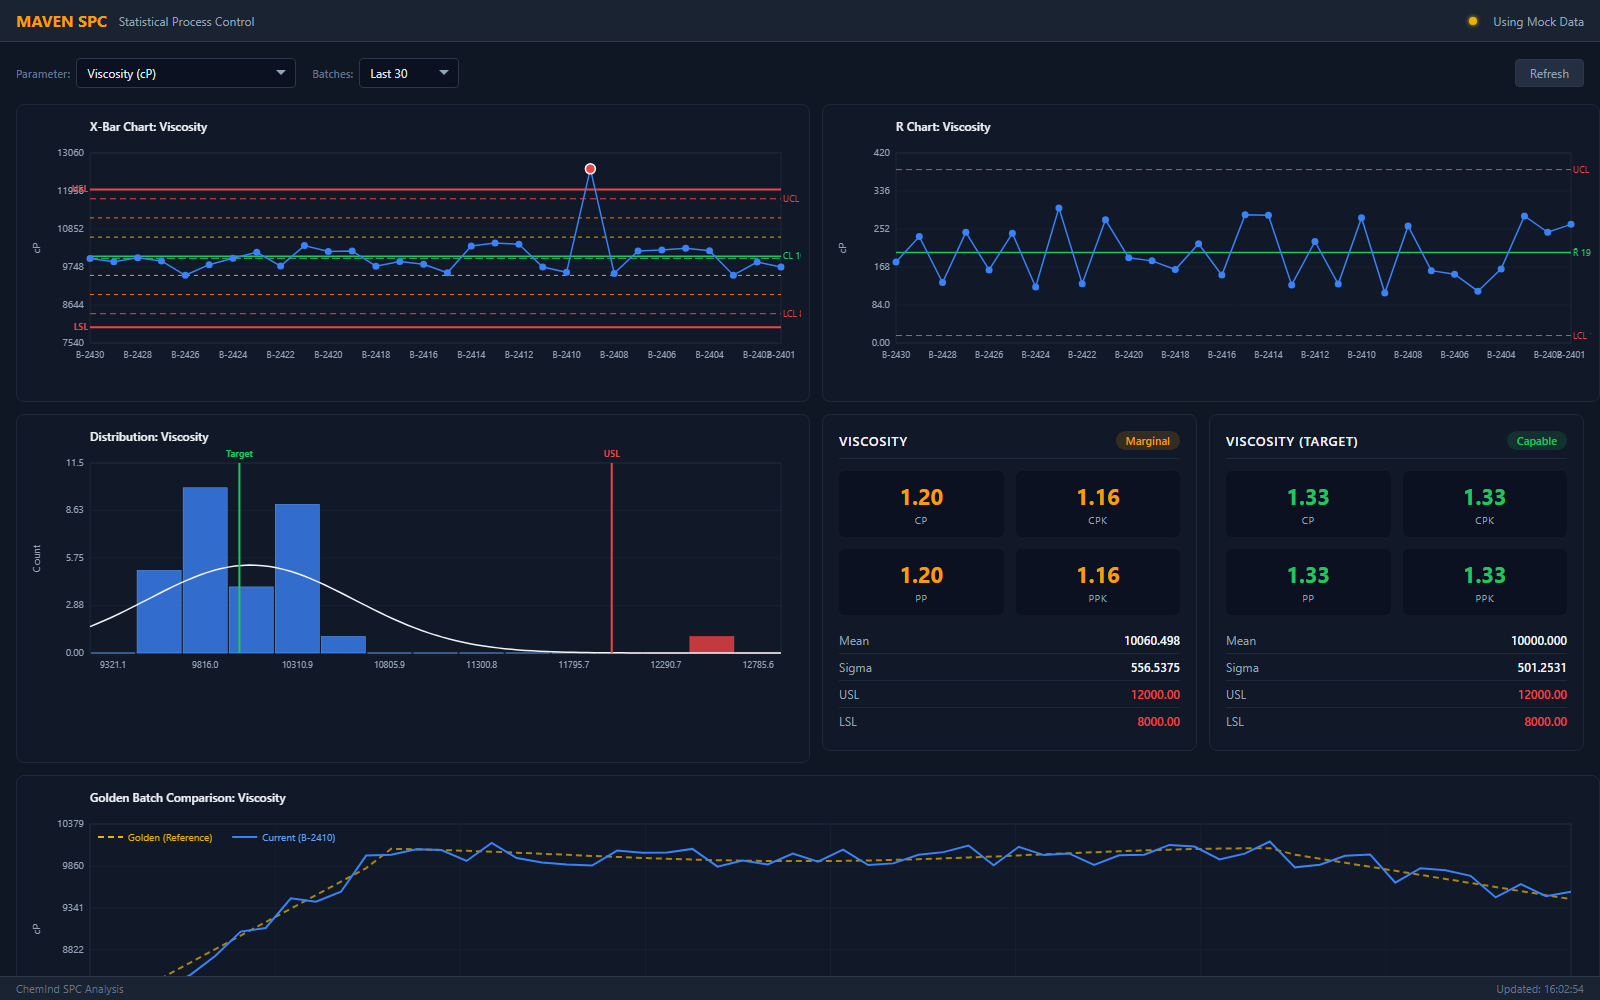The width and height of the screenshot is (1600, 1000).
Task: Open the Parameter Viscosity (cP) dropdown
Action: (x=185, y=73)
